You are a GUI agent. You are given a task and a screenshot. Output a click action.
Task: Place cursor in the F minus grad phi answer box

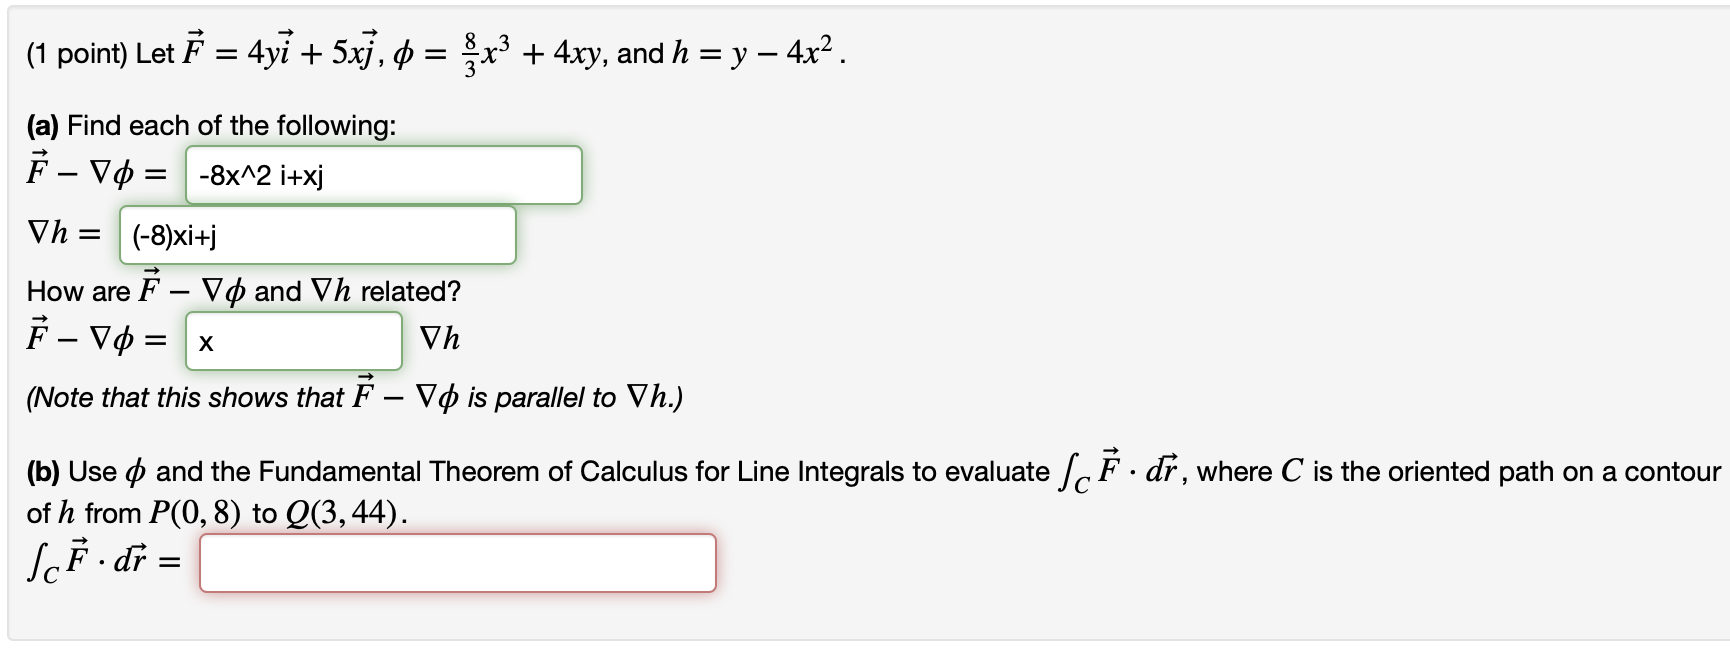point(384,175)
